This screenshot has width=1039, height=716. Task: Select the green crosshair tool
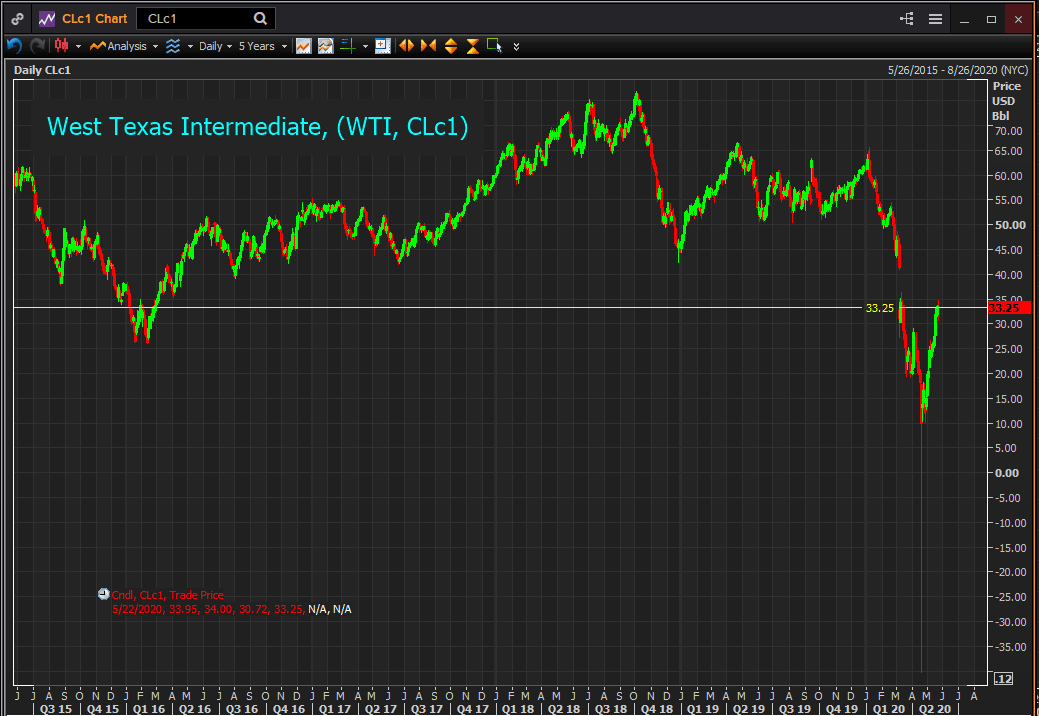(348, 46)
